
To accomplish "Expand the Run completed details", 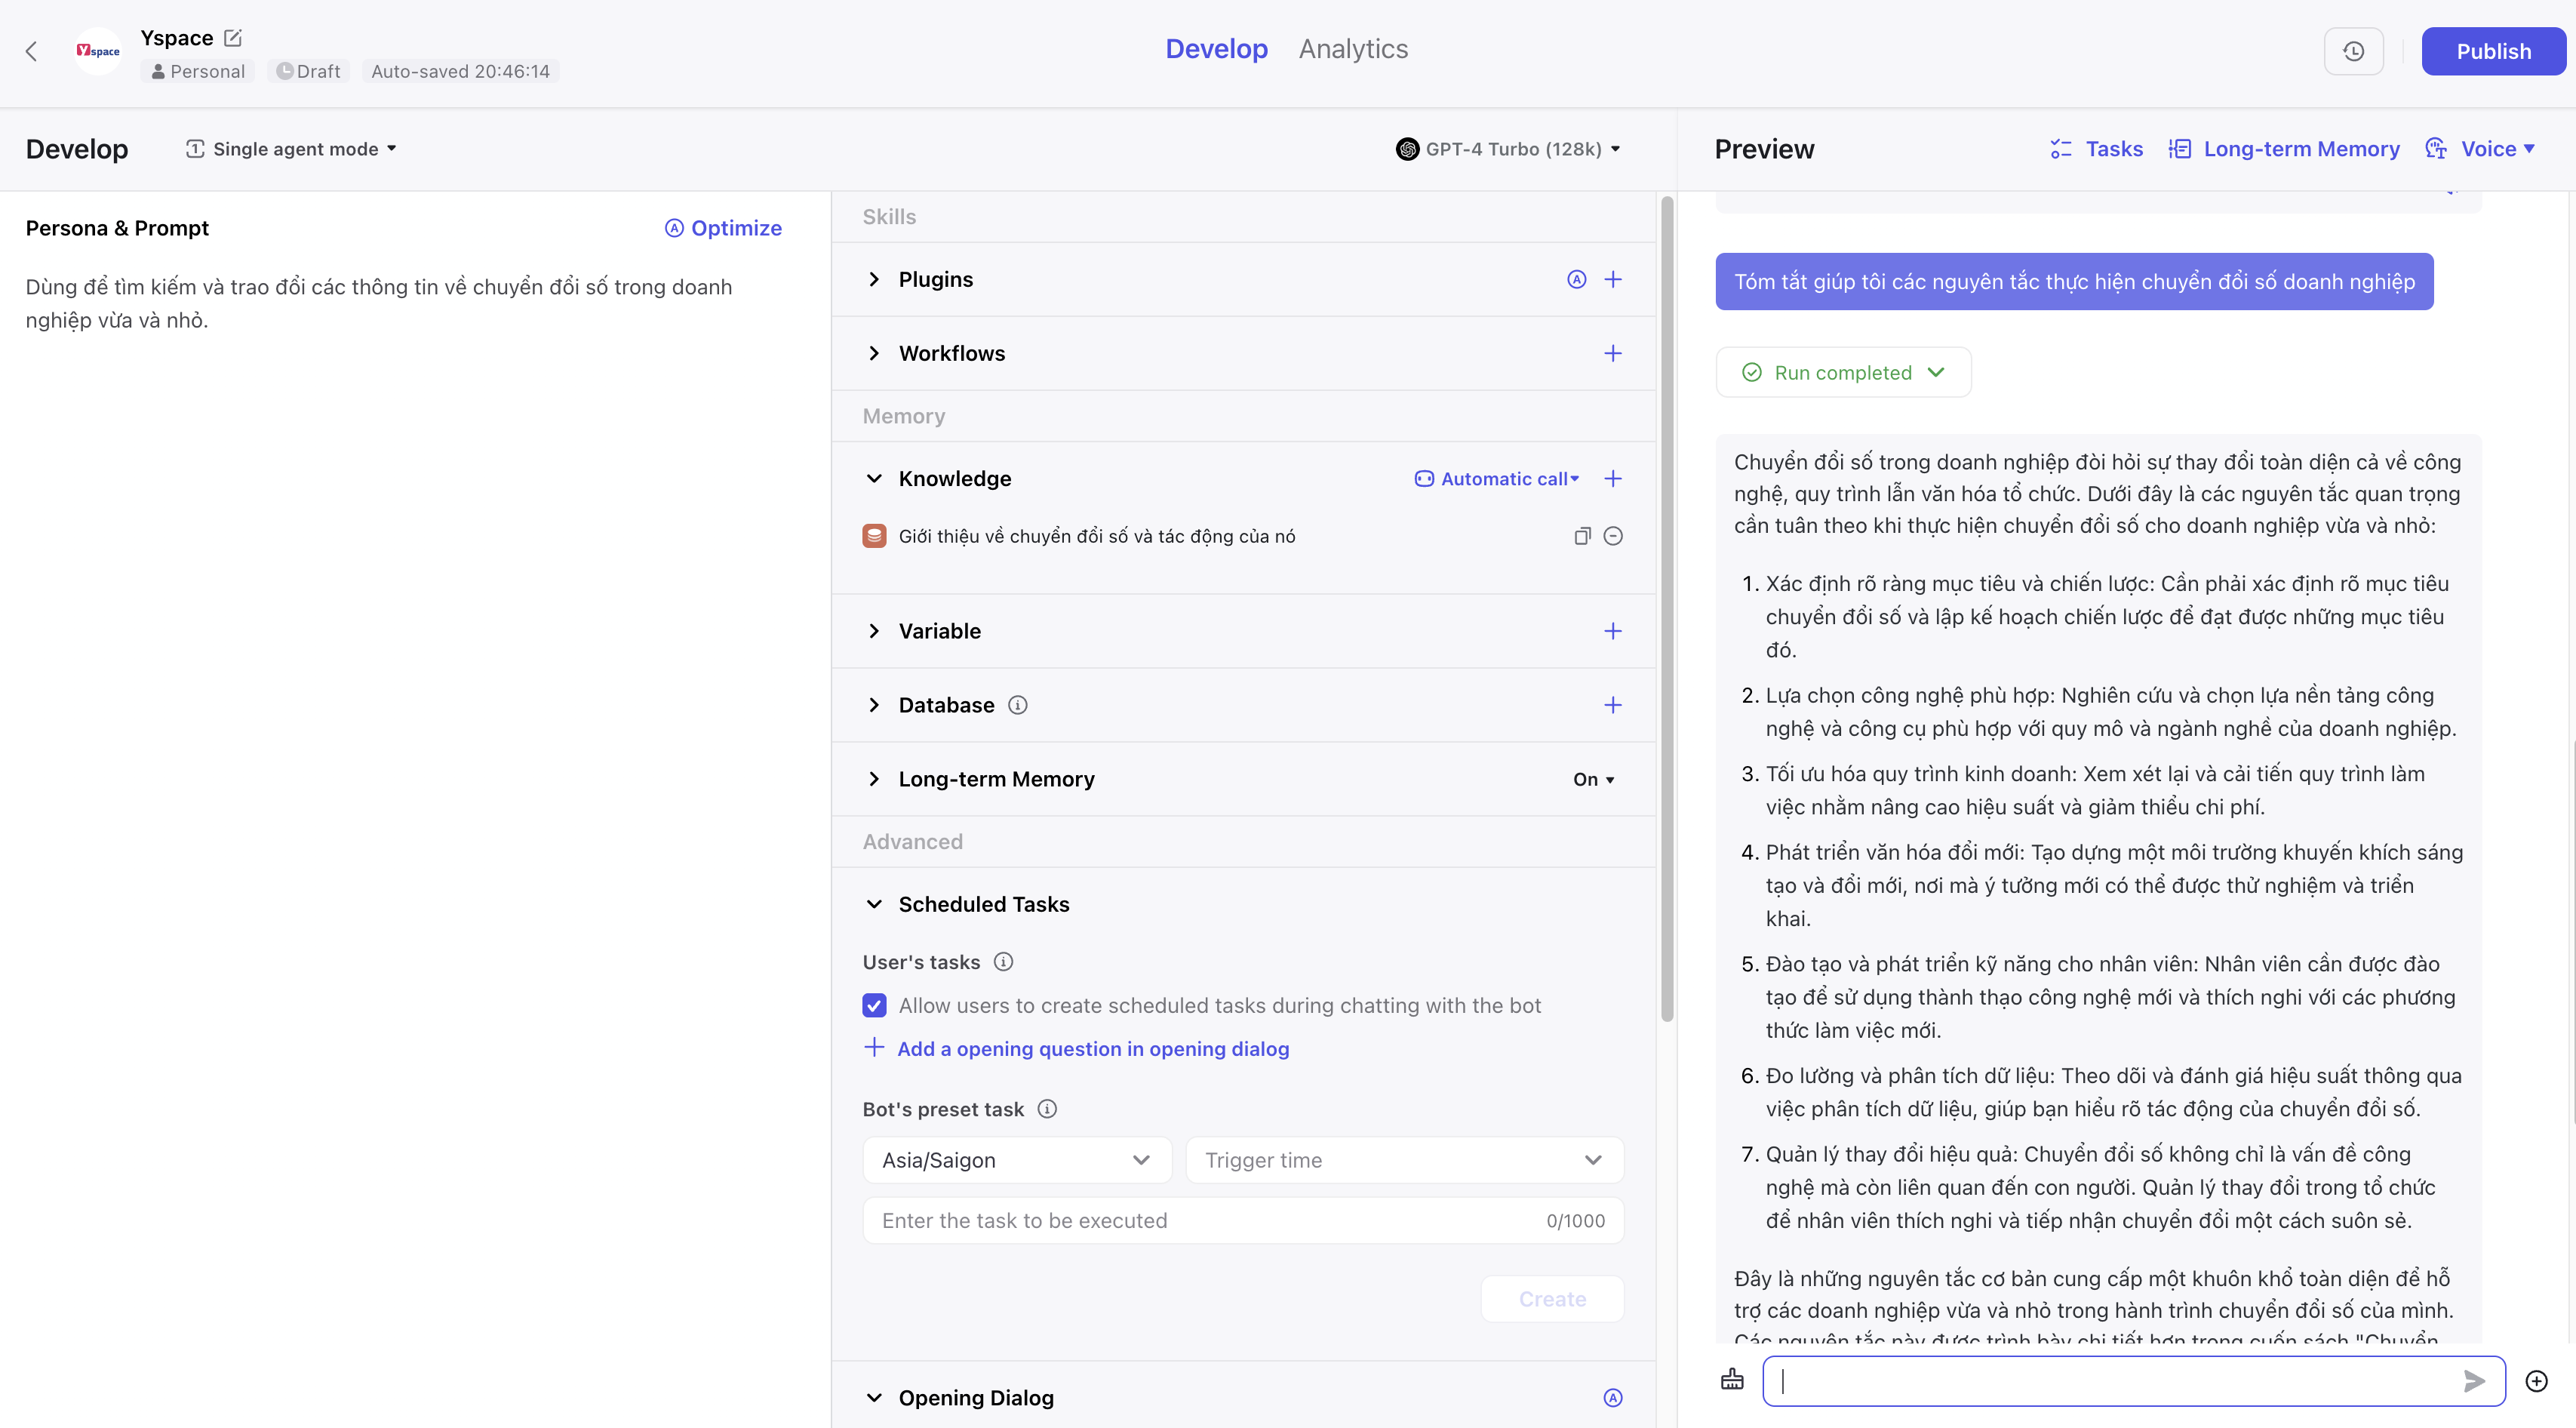I will 1843,372.
